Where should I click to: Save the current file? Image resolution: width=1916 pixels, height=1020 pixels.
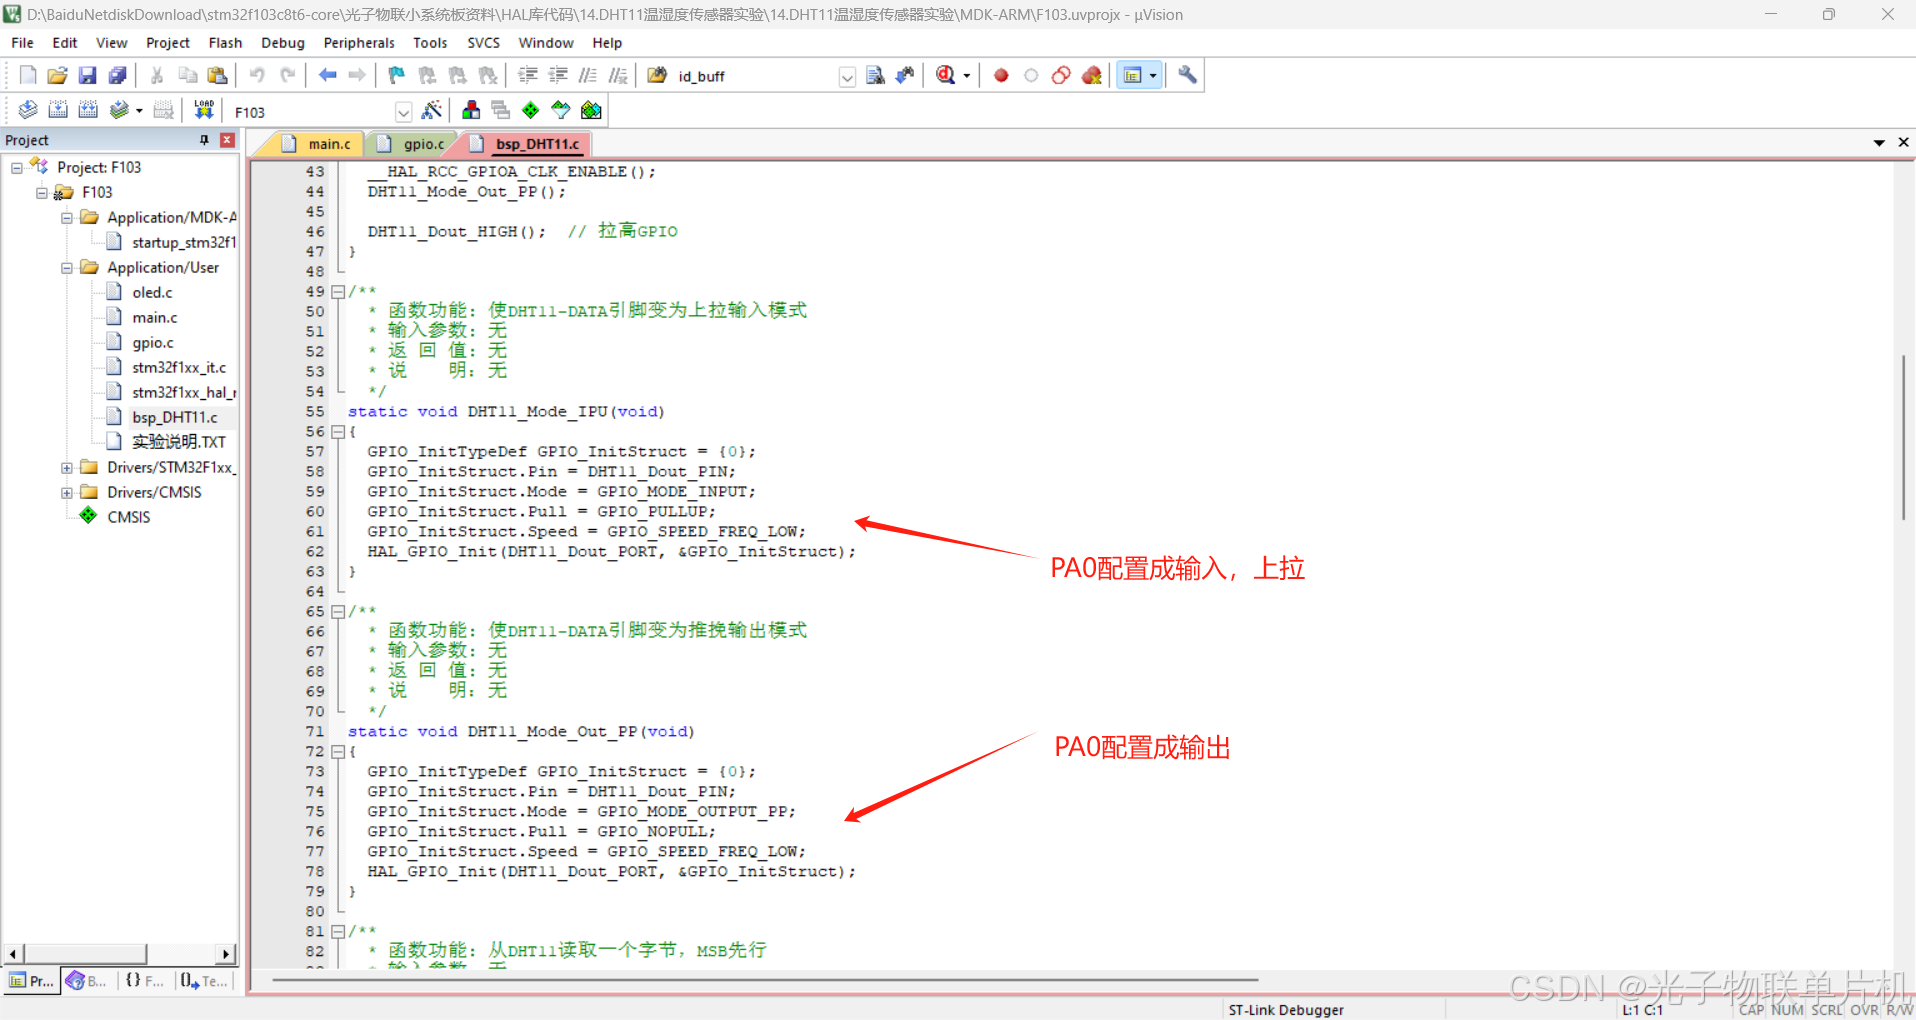point(88,75)
